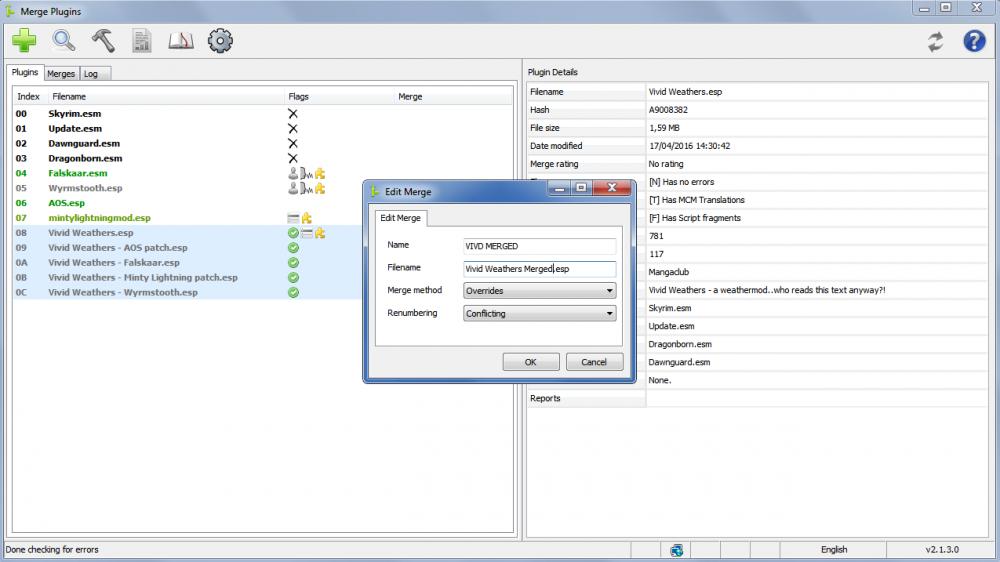Viewport: 1000px width, 562px height.
Task: Click the status bar globe icon
Action: [x=677, y=550]
